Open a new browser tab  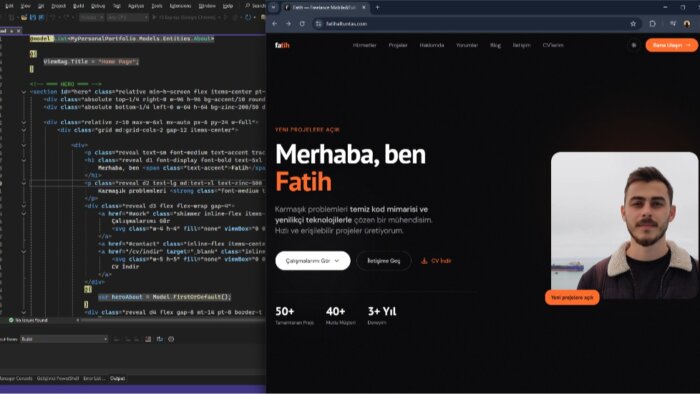click(377, 7)
